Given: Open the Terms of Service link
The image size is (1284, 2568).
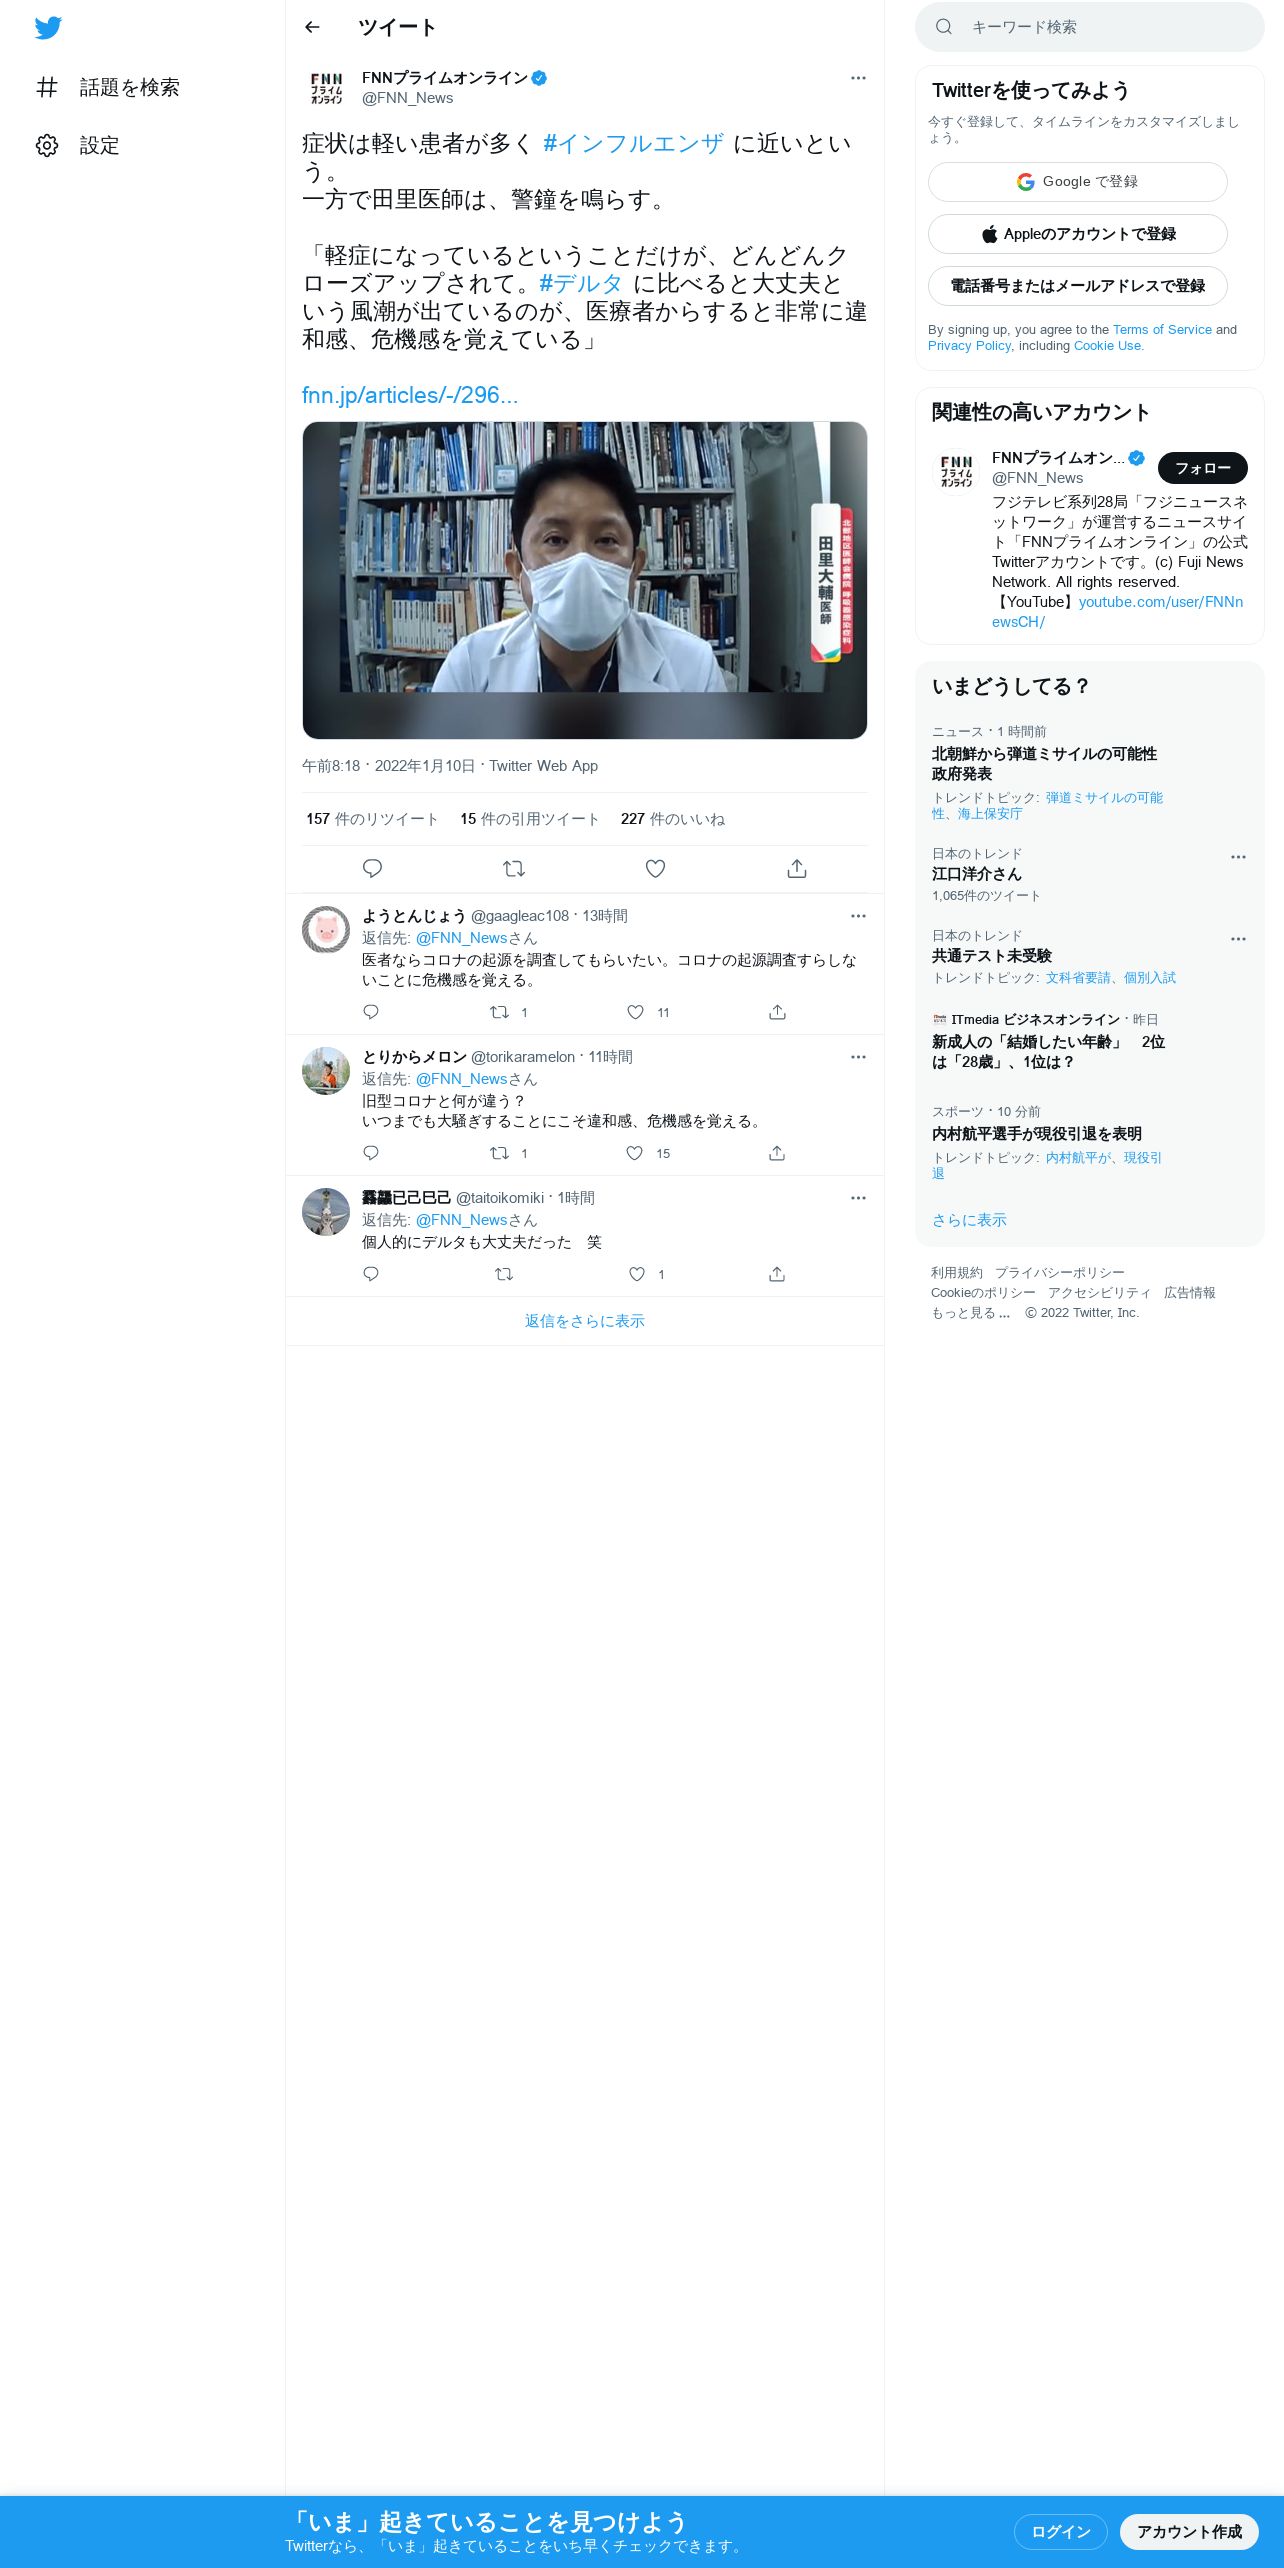Looking at the screenshot, I should 1162,329.
